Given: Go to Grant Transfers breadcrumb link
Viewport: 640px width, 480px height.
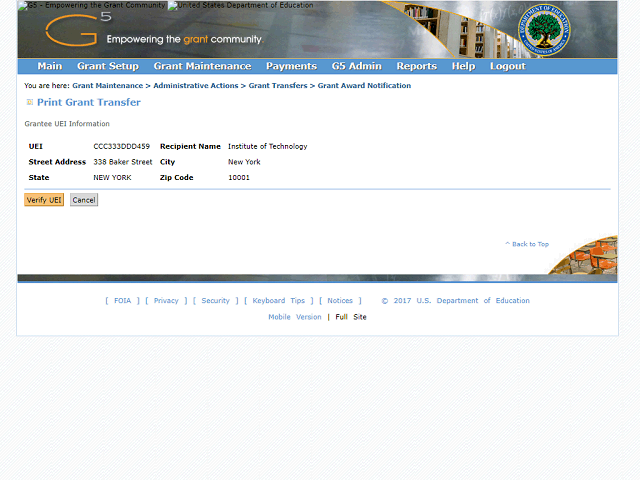Looking at the screenshot, I should click(278, 86).
